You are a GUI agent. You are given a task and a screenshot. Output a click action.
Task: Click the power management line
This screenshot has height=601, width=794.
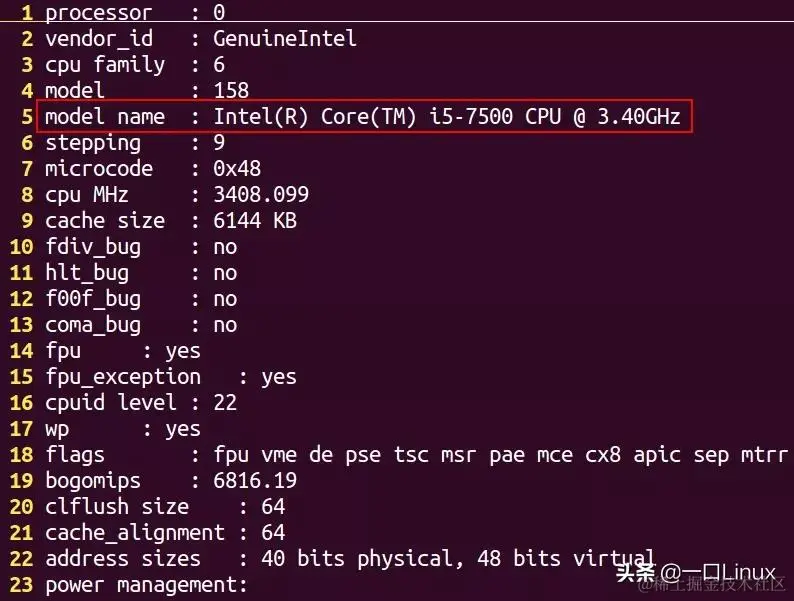(146, 585)
